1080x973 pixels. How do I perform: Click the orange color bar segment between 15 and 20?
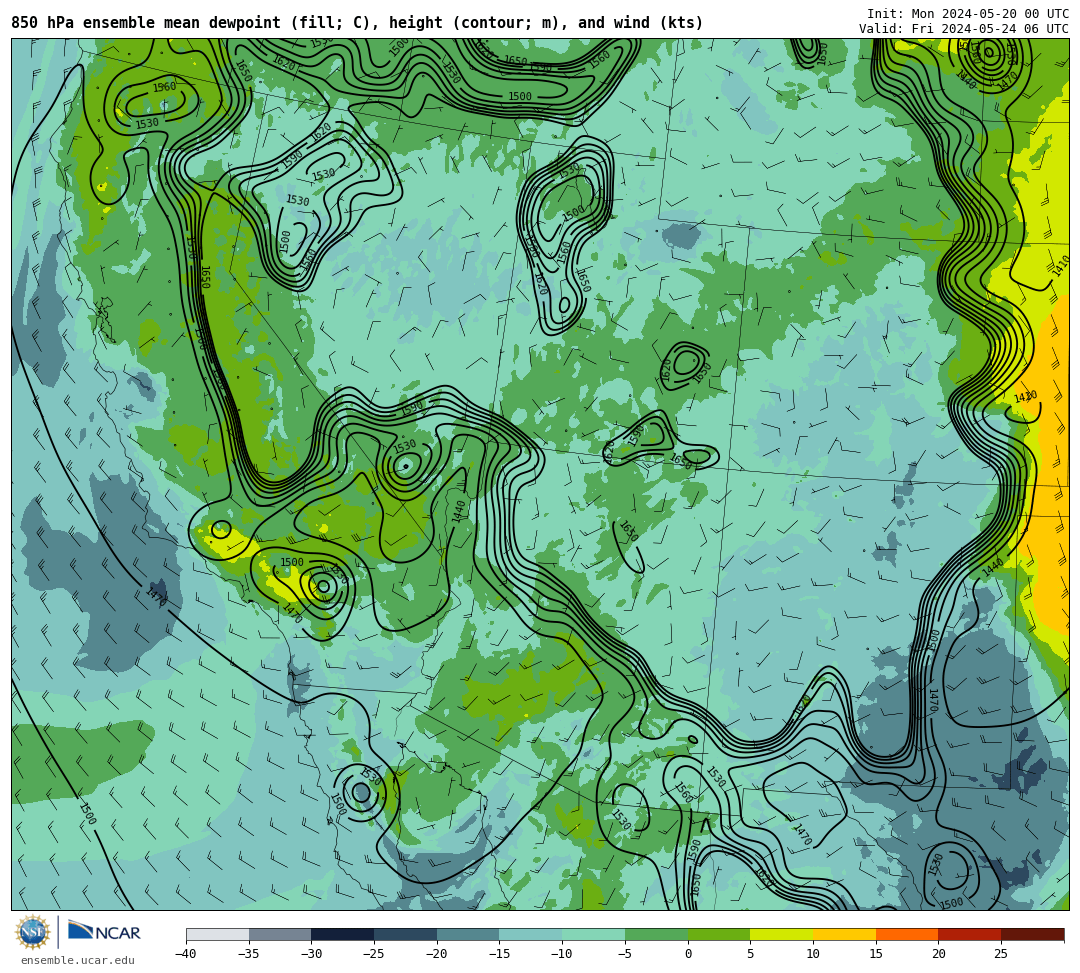point(907,934)
